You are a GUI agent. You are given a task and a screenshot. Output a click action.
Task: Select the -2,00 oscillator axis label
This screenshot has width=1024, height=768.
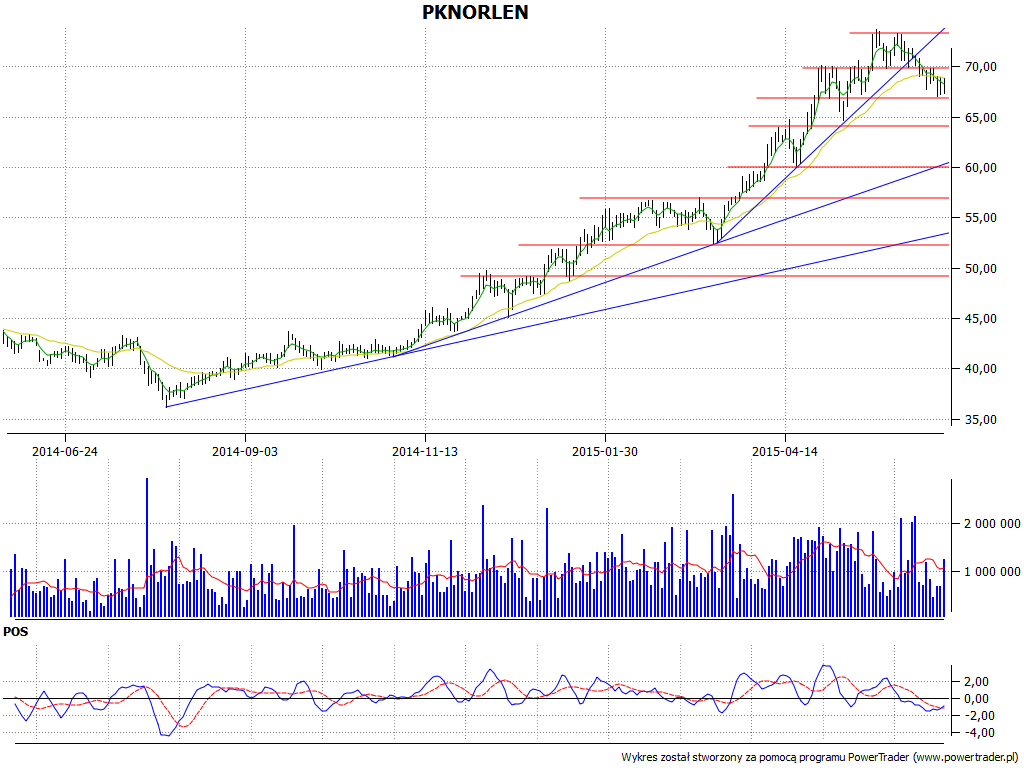pyautogui.click(x=978, y=716)
